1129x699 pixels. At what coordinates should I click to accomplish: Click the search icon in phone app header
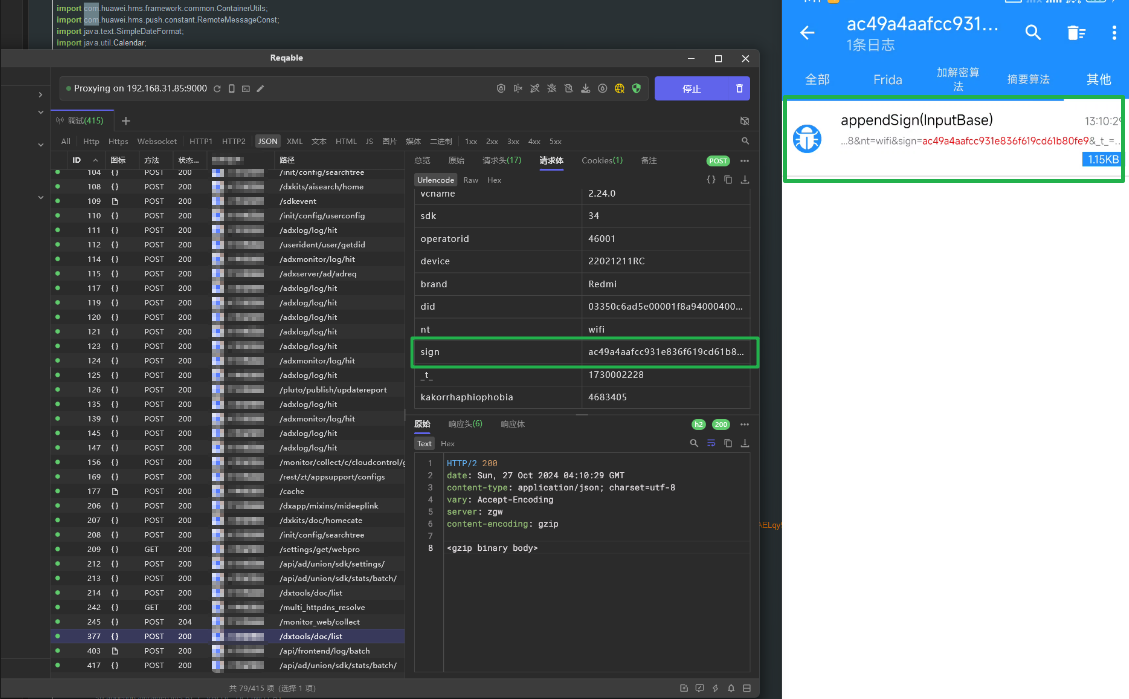pyautogui.click(x=1033, y=32)
